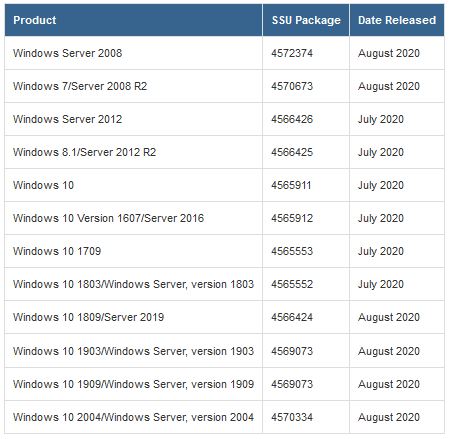
Task: Click SSU package number 4570334
Action: click(292, 417)
